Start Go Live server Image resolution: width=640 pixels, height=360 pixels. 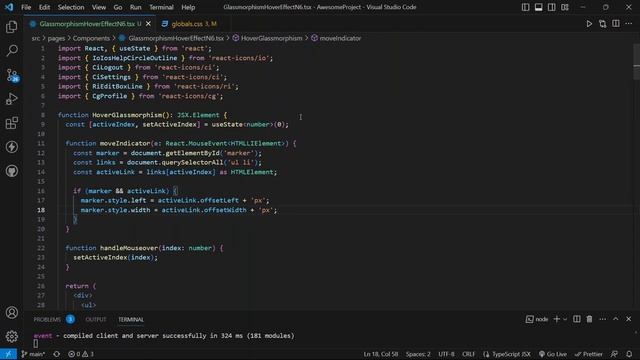(x=553, y=354)
